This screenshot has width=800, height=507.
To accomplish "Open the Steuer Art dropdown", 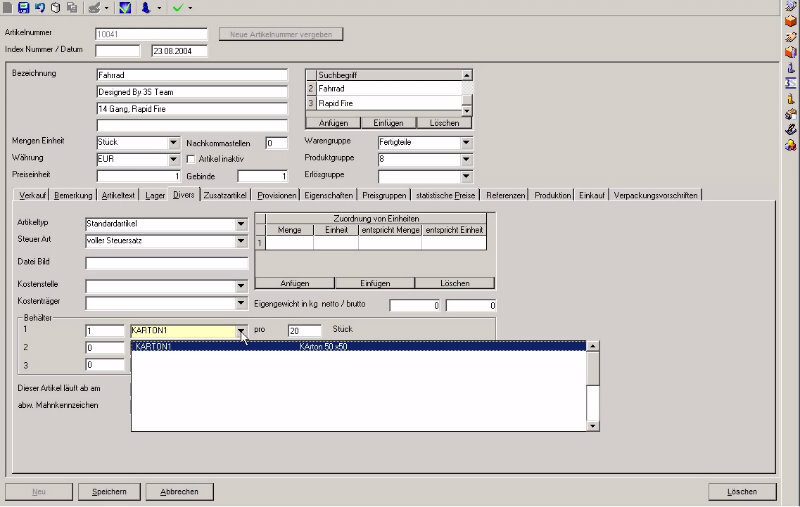I will coord(241,241).
